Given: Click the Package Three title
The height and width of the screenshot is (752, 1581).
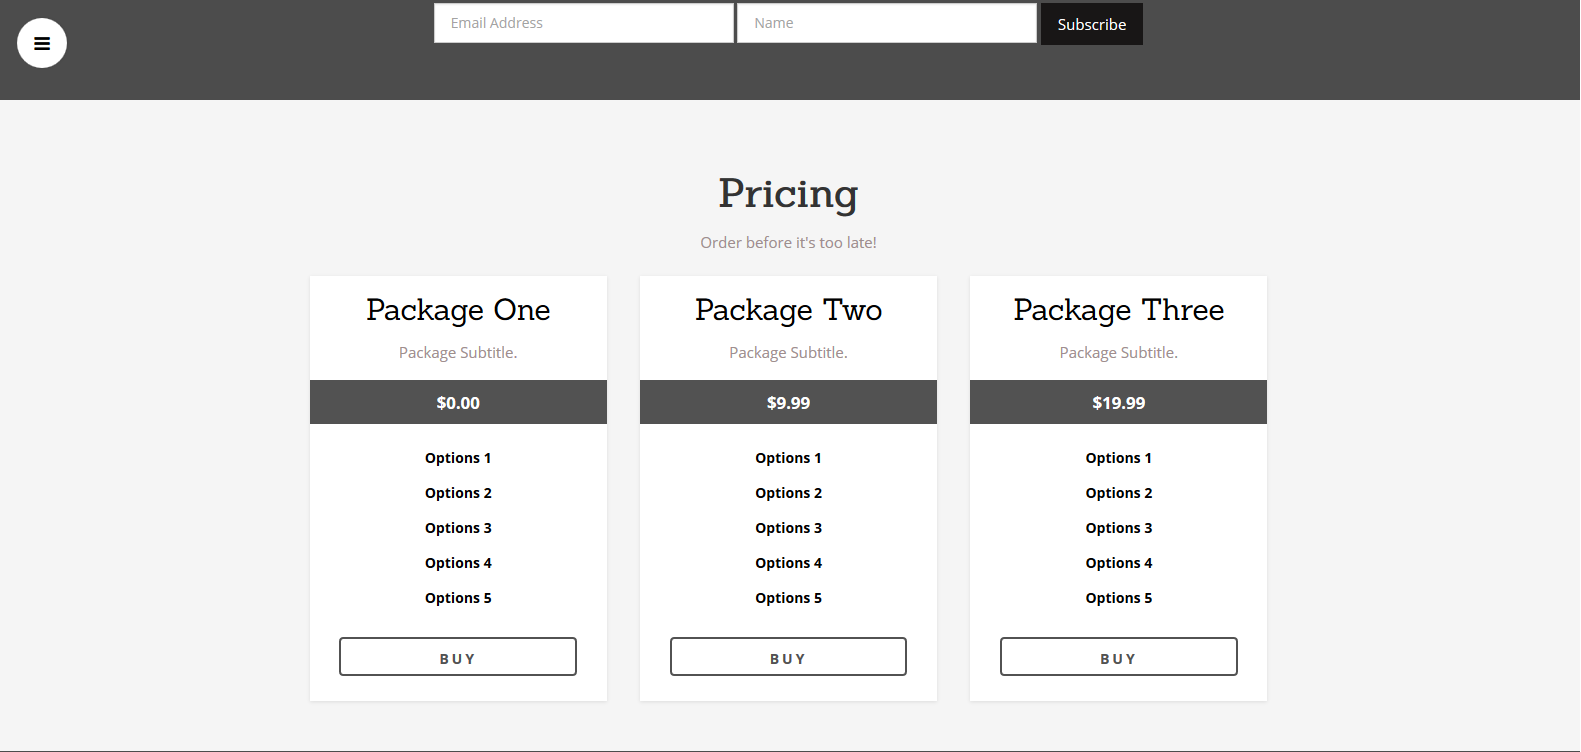Looking at the screenshot, I should click(x=1118, y=310).
